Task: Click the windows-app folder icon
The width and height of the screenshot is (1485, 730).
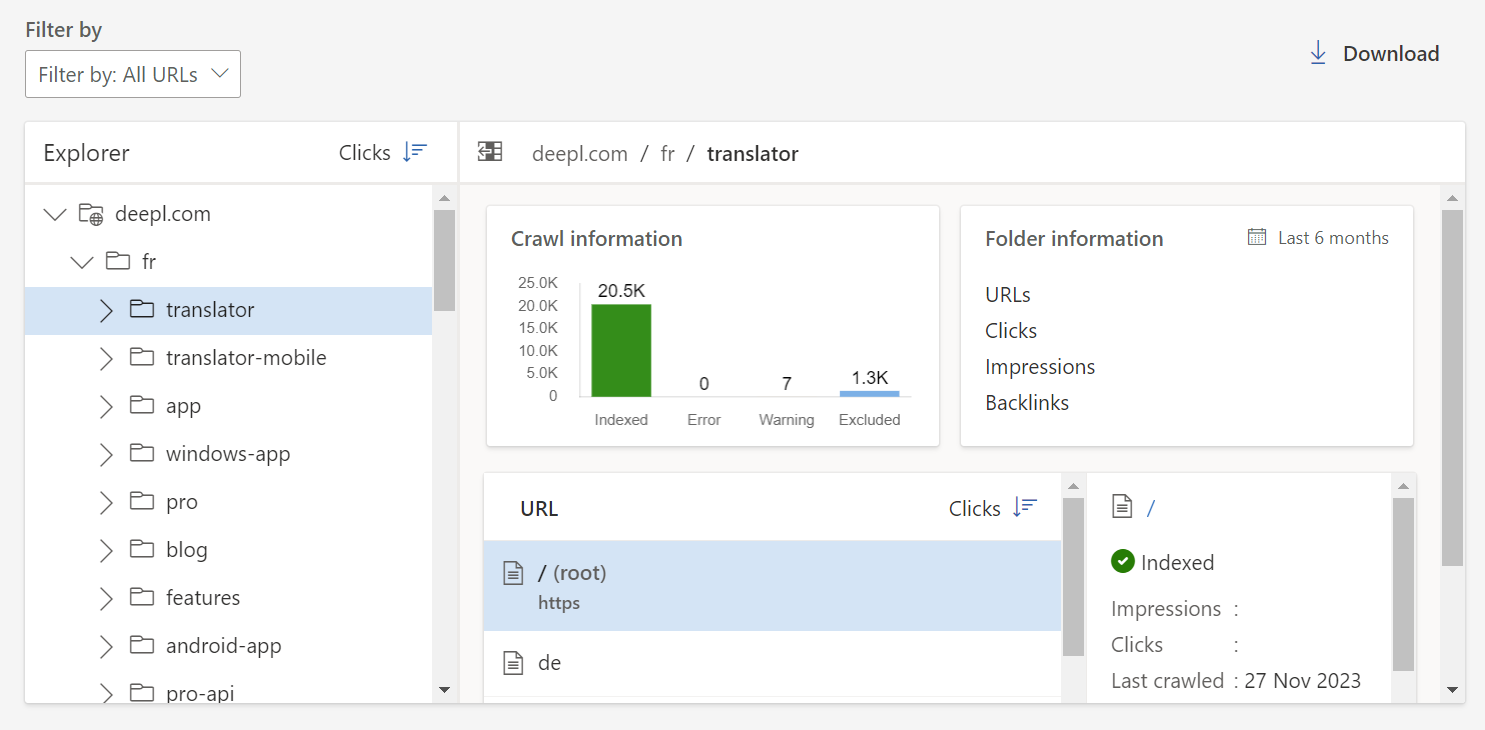Action: click(x=142, y=453)
